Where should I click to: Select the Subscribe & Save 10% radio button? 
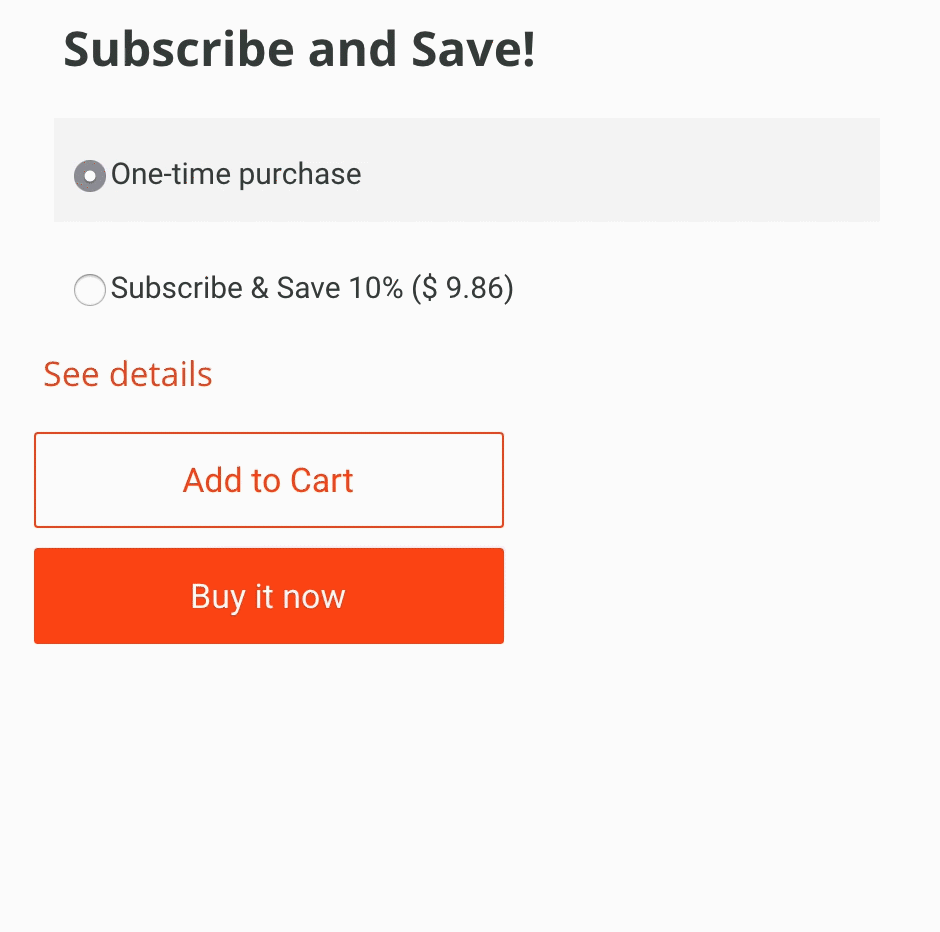point(90,290)
